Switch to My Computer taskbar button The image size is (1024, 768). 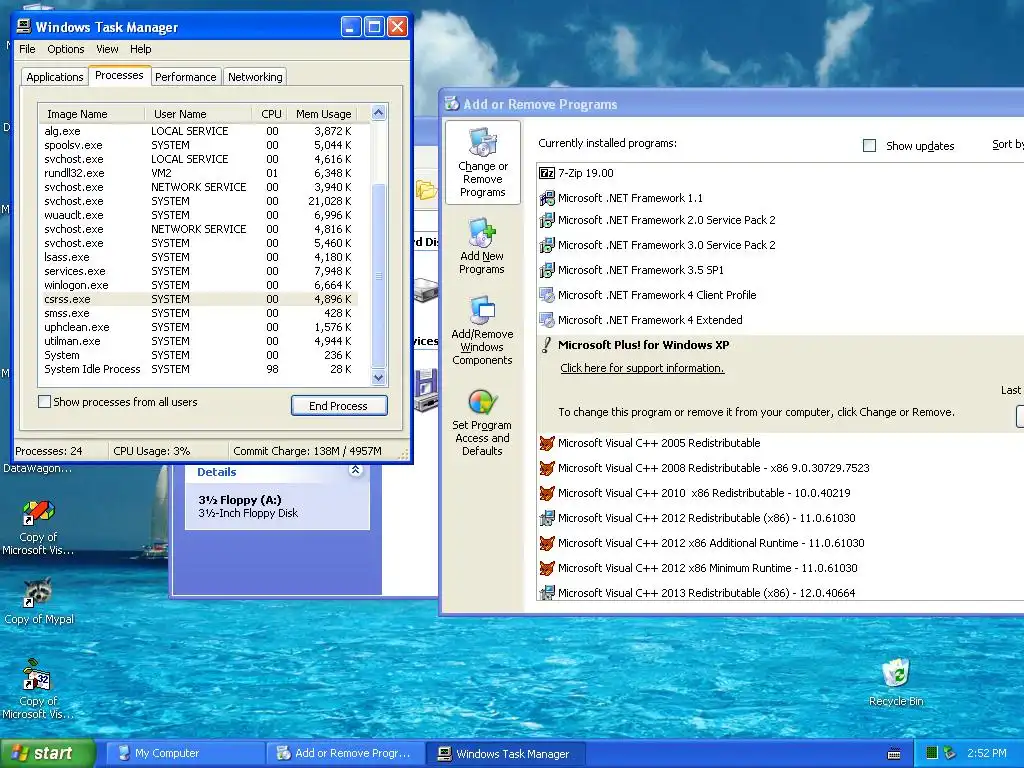[x=185, y=753]
